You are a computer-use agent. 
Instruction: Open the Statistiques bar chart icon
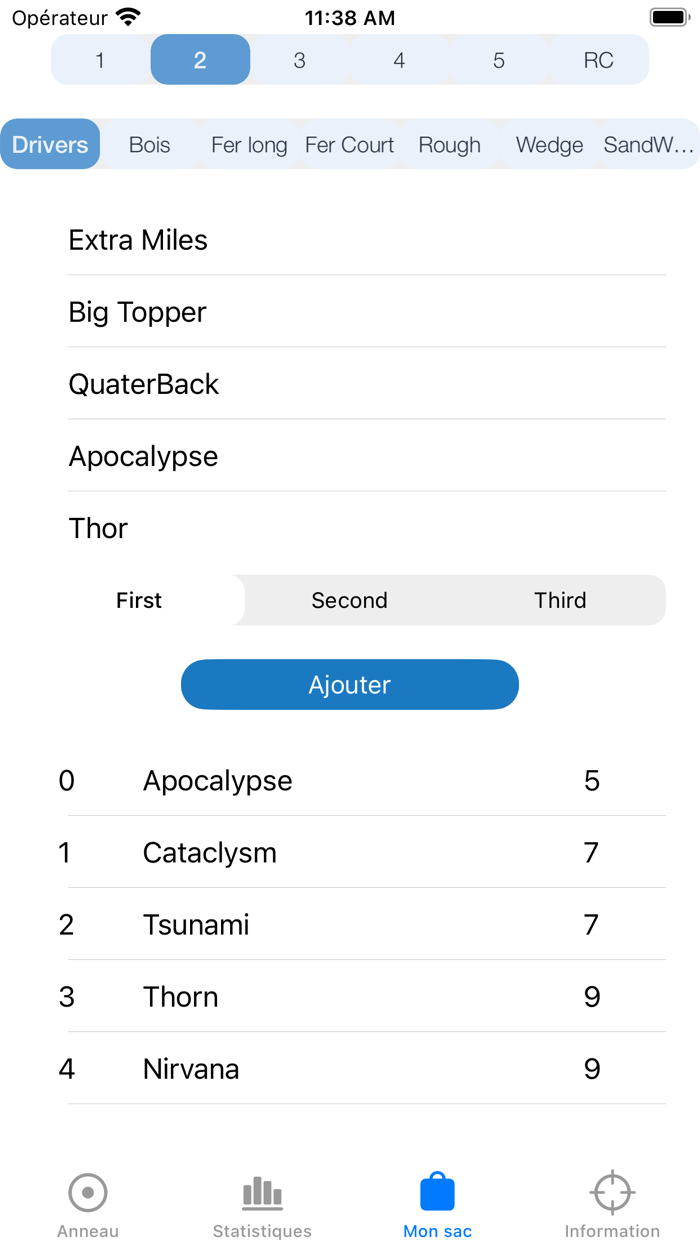262,1193
